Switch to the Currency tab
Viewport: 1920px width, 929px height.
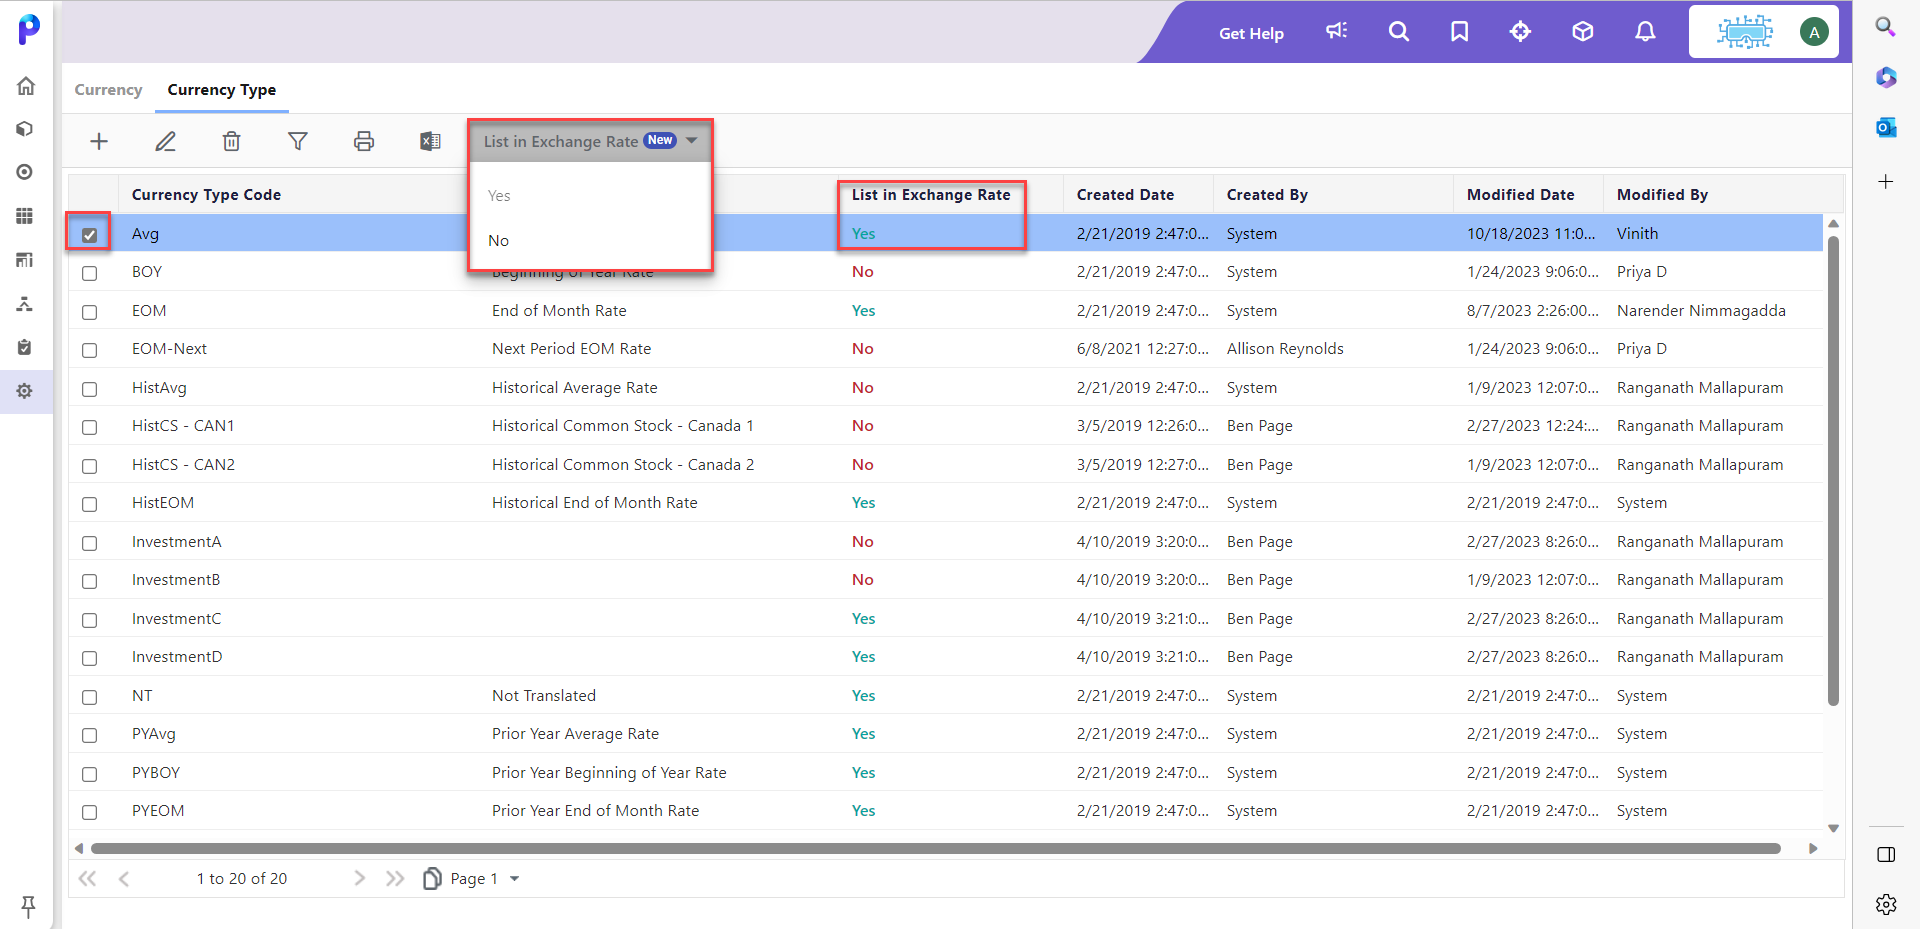click(x=108, y=90)
